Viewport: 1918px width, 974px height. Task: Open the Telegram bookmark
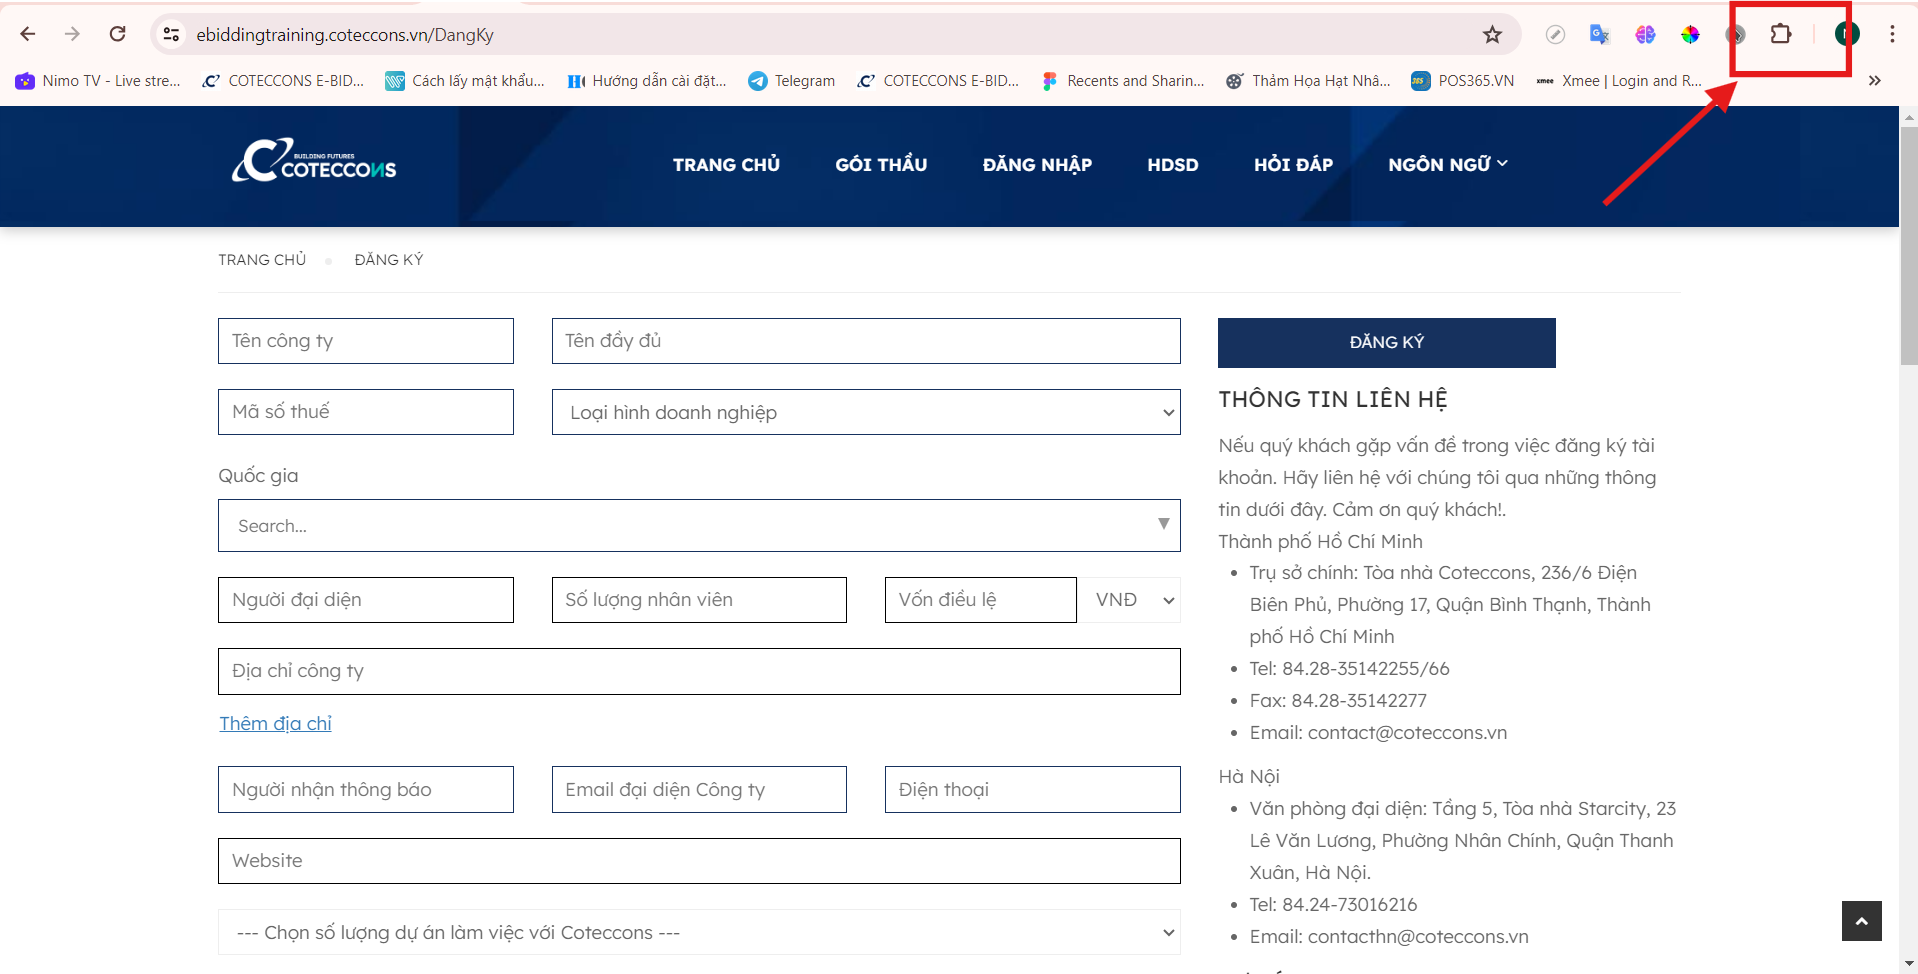pos(792,81)
